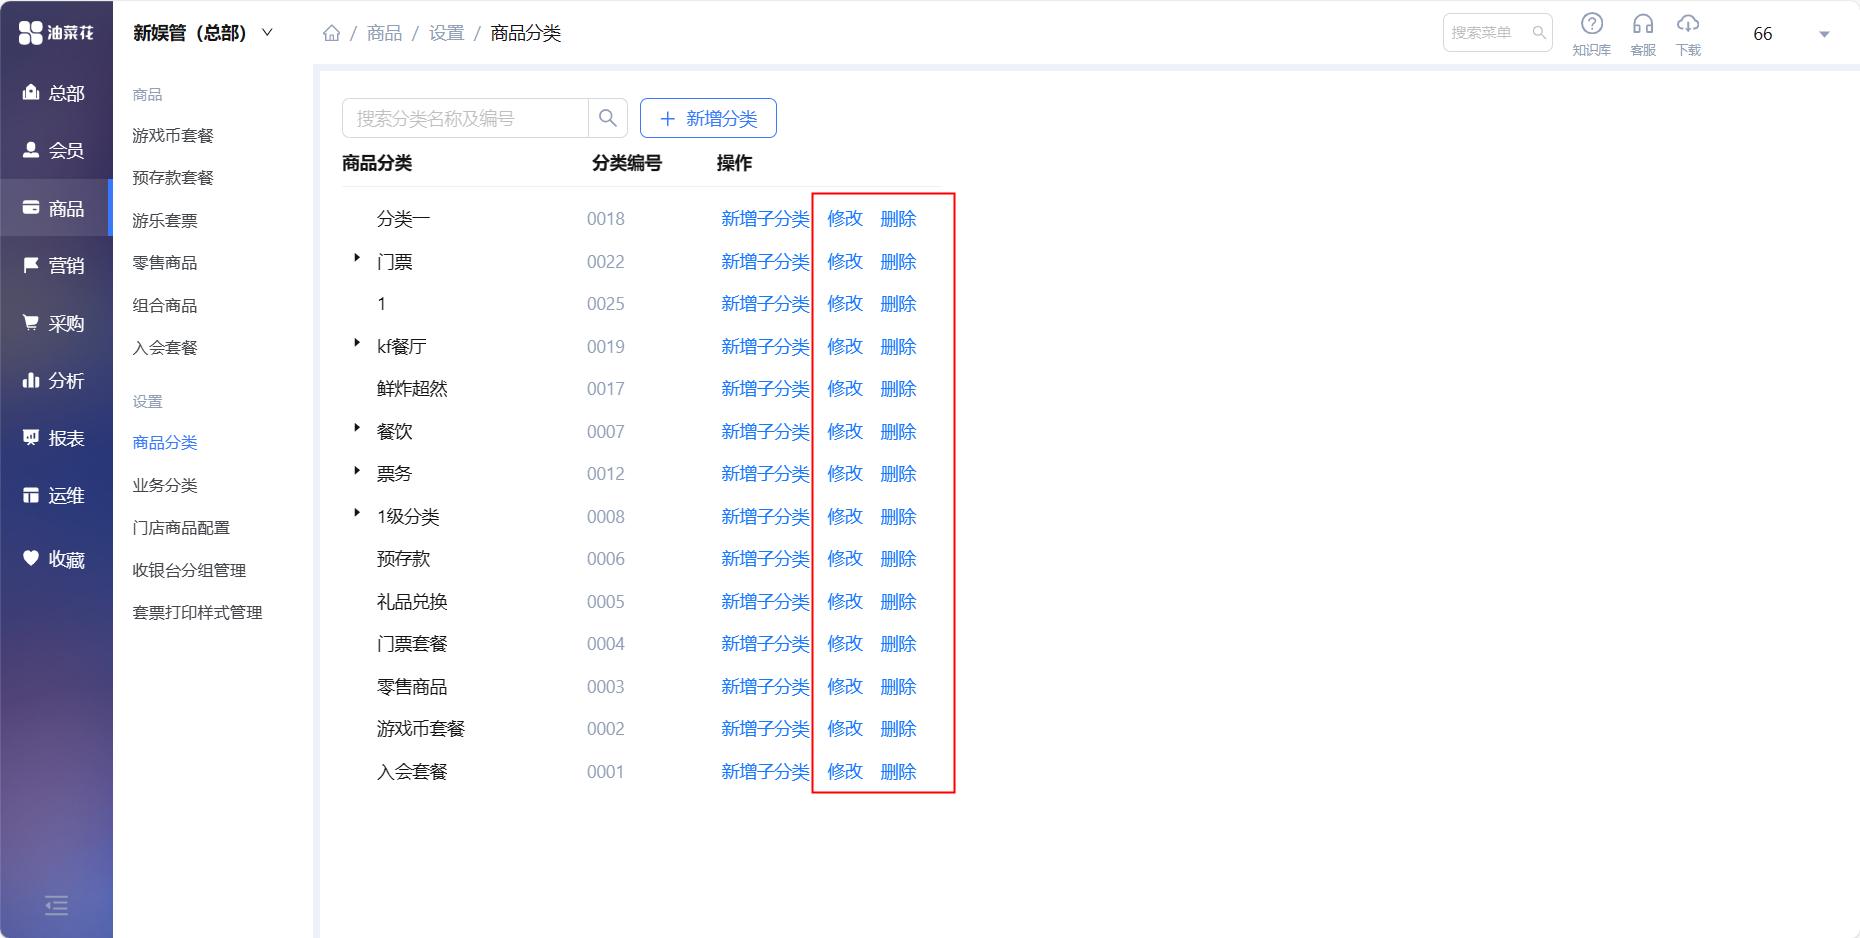Image resolution: width=1860 pixels, height=938 pixels.
Task: Click 删除 for 1级分类 row
Action: (898, 517)
